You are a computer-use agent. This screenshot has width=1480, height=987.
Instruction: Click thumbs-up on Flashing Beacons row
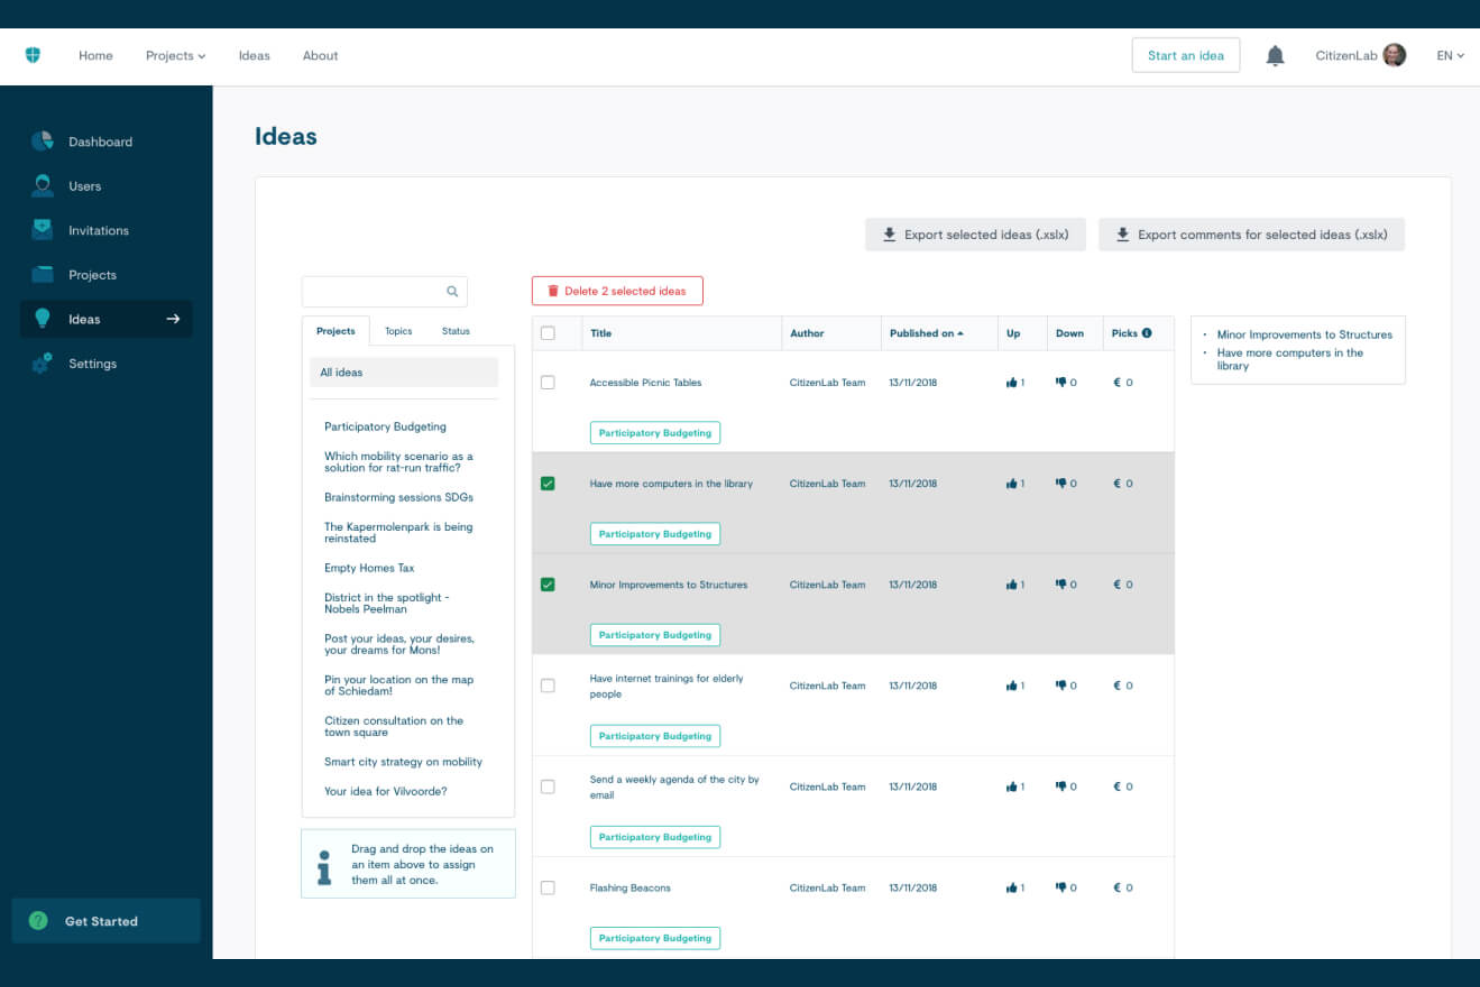(x=1011, y=887)
